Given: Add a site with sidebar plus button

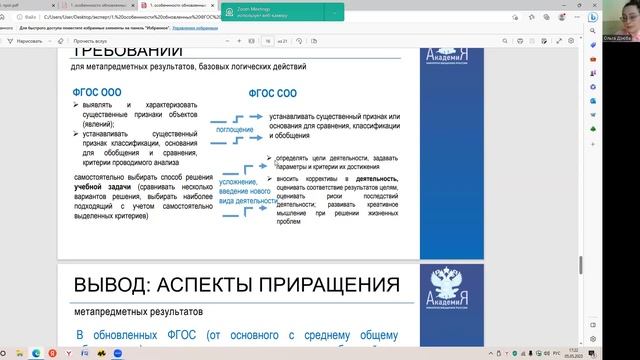Looking at the screenshot, I should [x=593, y=144].
